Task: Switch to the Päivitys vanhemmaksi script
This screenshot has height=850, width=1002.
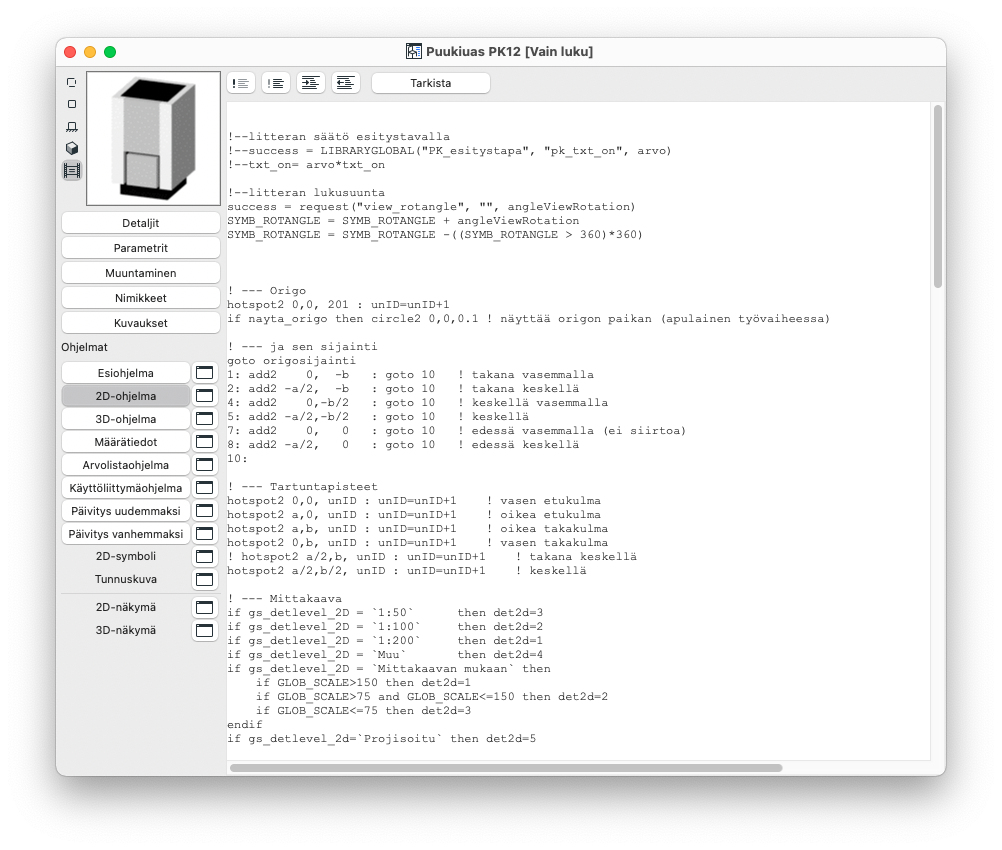Action: pos(126,534)
